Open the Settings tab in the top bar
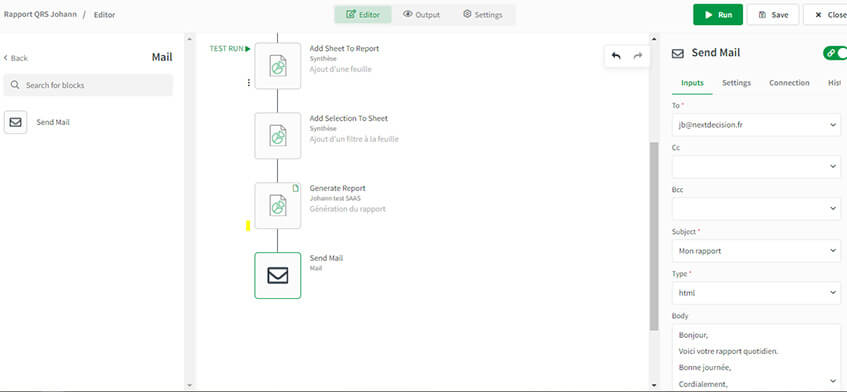This screenshot has width=847, height=392. [483, 15]
